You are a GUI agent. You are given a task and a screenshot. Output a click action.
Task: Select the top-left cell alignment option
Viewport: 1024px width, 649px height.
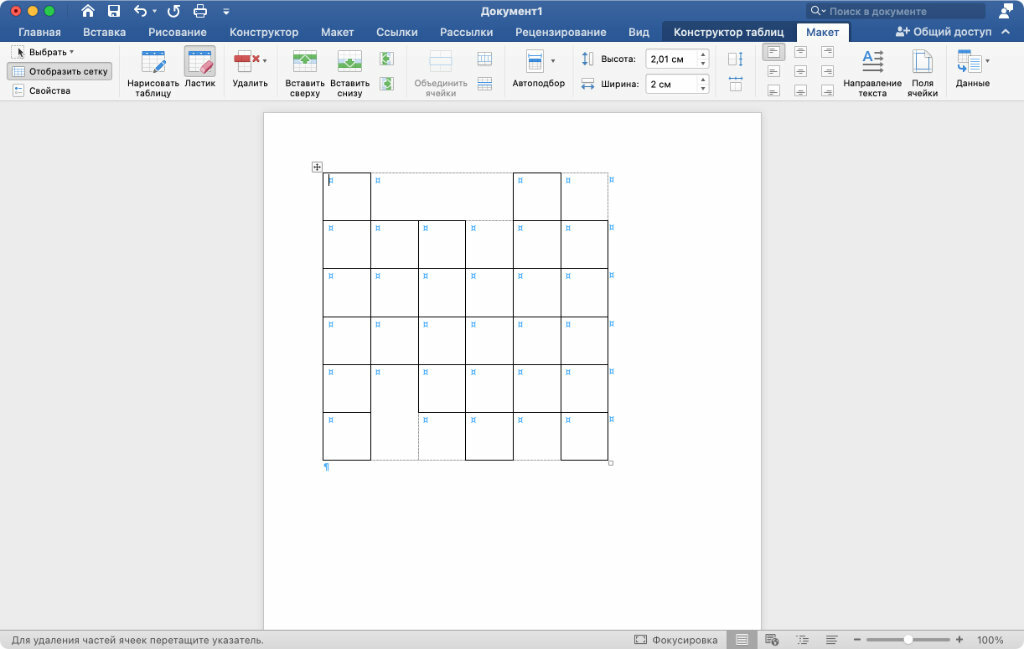[x=773, y=52]
